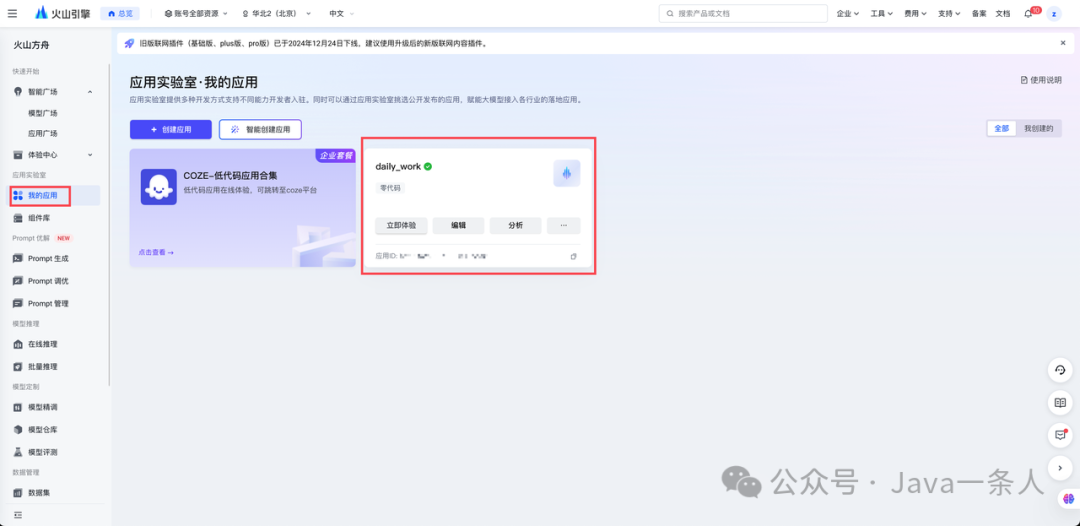Click the 企业套餐 badge on COZE card
1080x526 pixels.
335,156
